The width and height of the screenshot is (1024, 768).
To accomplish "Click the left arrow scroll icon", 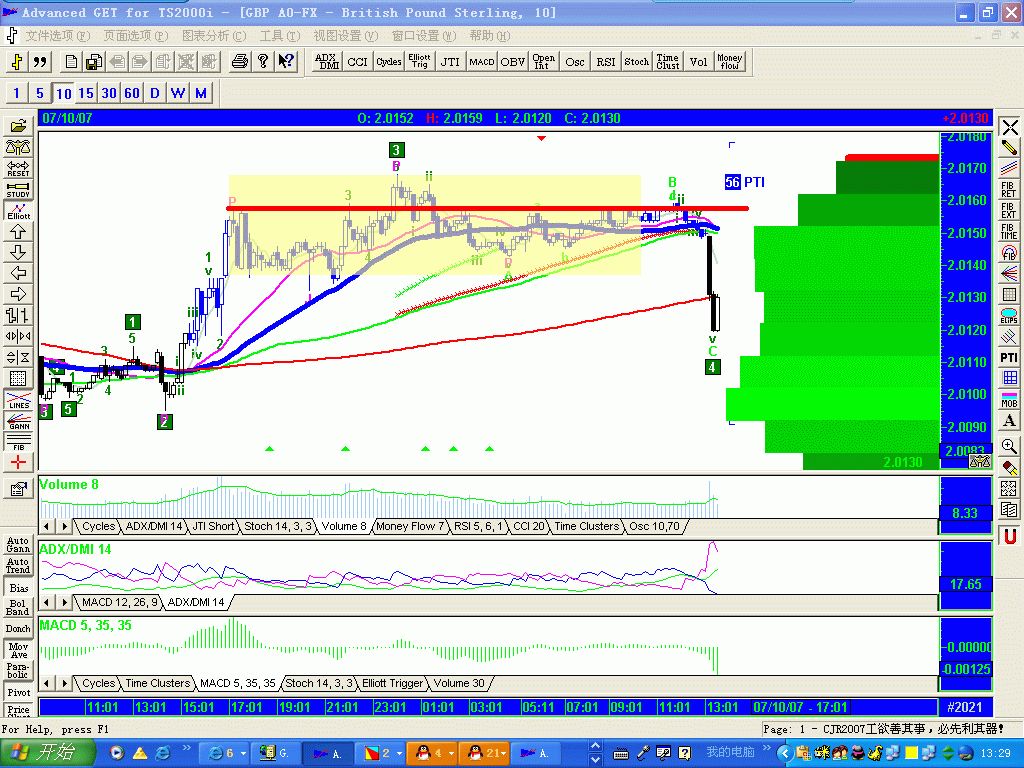I will tap(18, 274).
